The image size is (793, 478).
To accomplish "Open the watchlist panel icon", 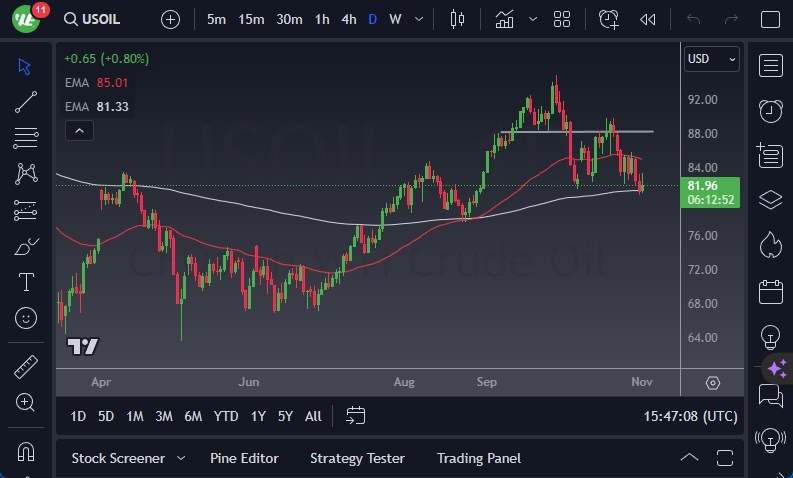I will click(770, 66).
